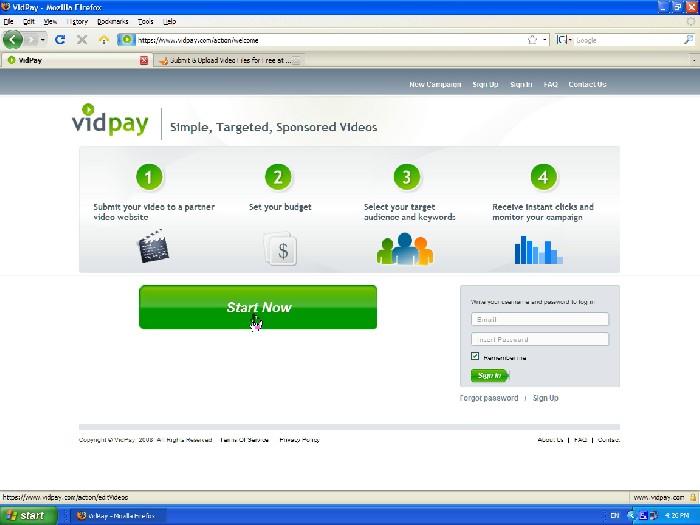Open the back/forward history dropdown arrow
This screenshot has height=525, width=700.
click(42, 40)
